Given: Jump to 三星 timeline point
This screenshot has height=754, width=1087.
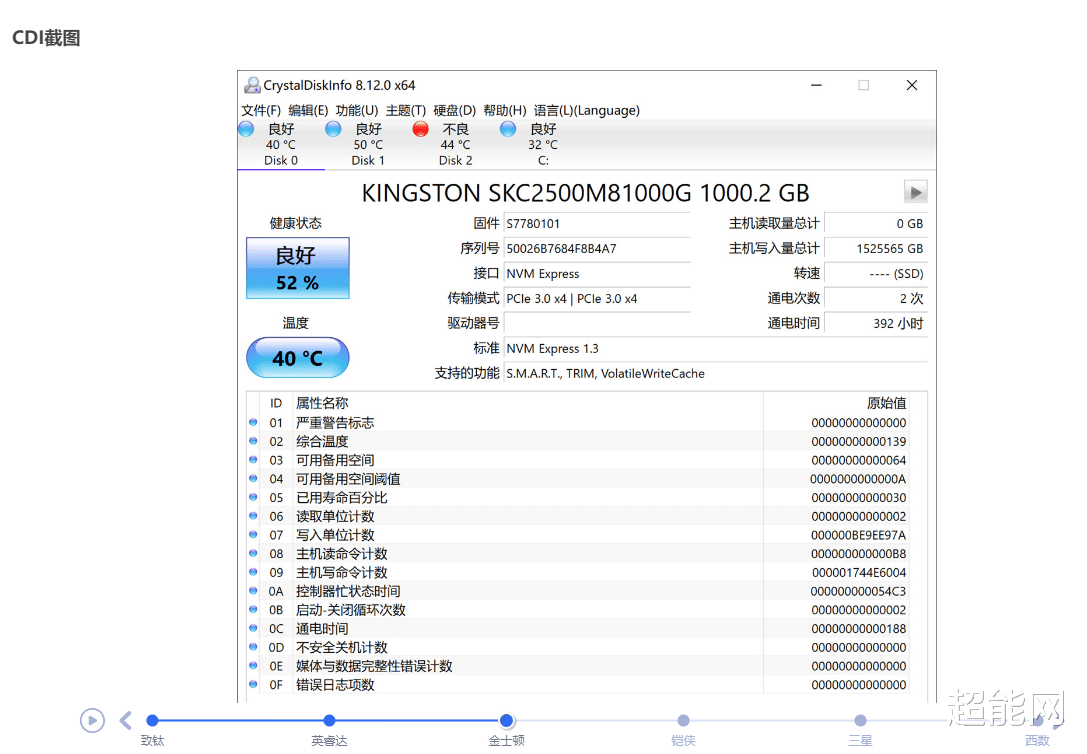Looking at the screenshot, I should [x=860, y=721].
